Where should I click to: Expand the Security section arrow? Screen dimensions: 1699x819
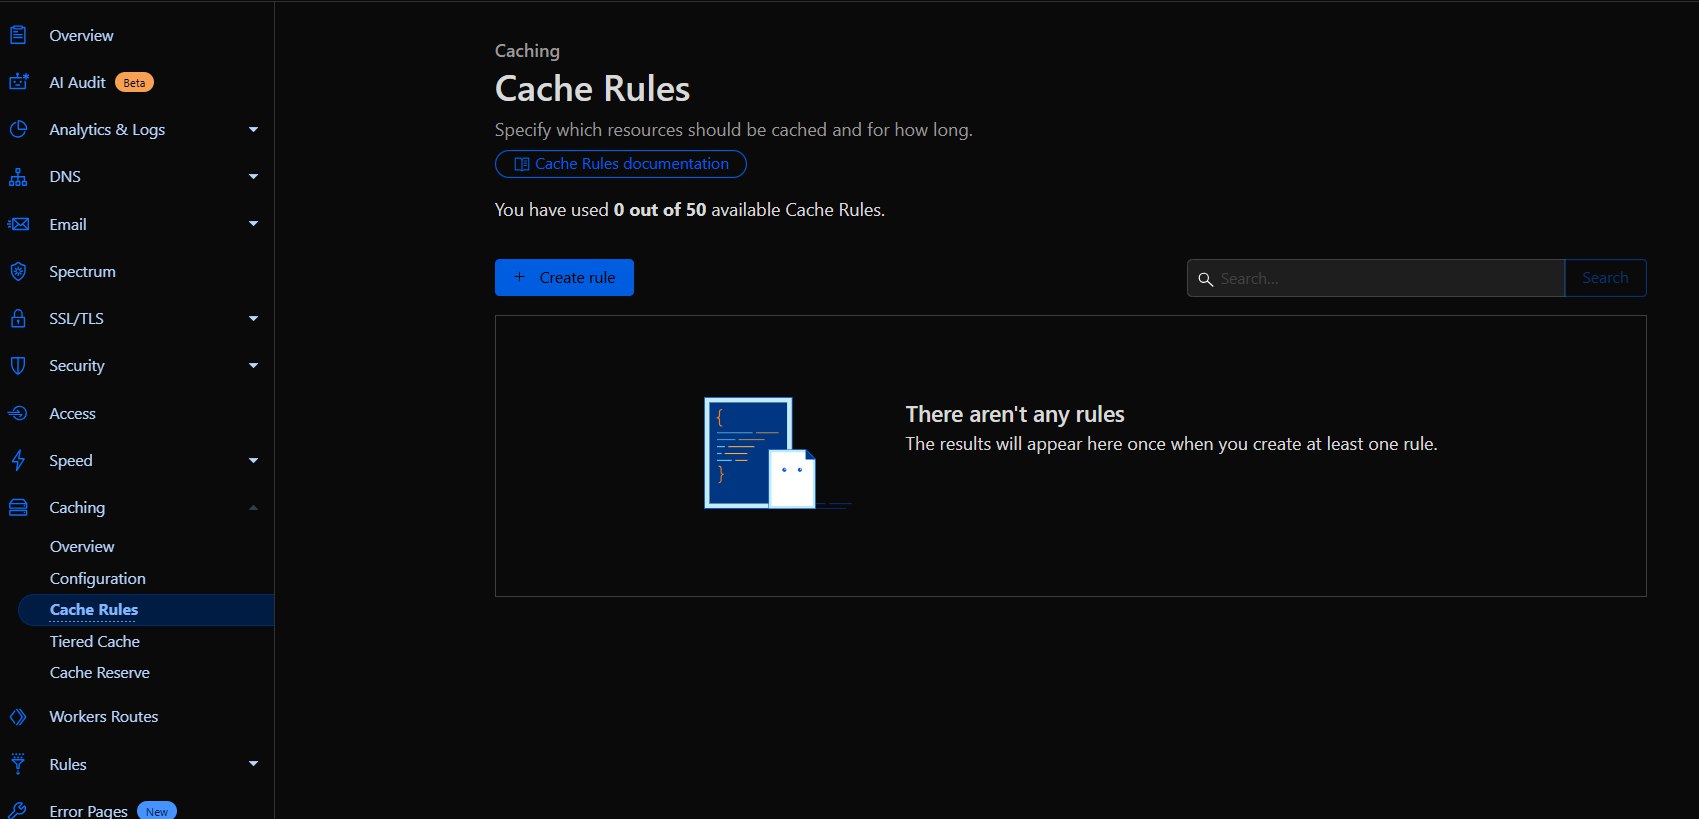click(x=253, y=366)
